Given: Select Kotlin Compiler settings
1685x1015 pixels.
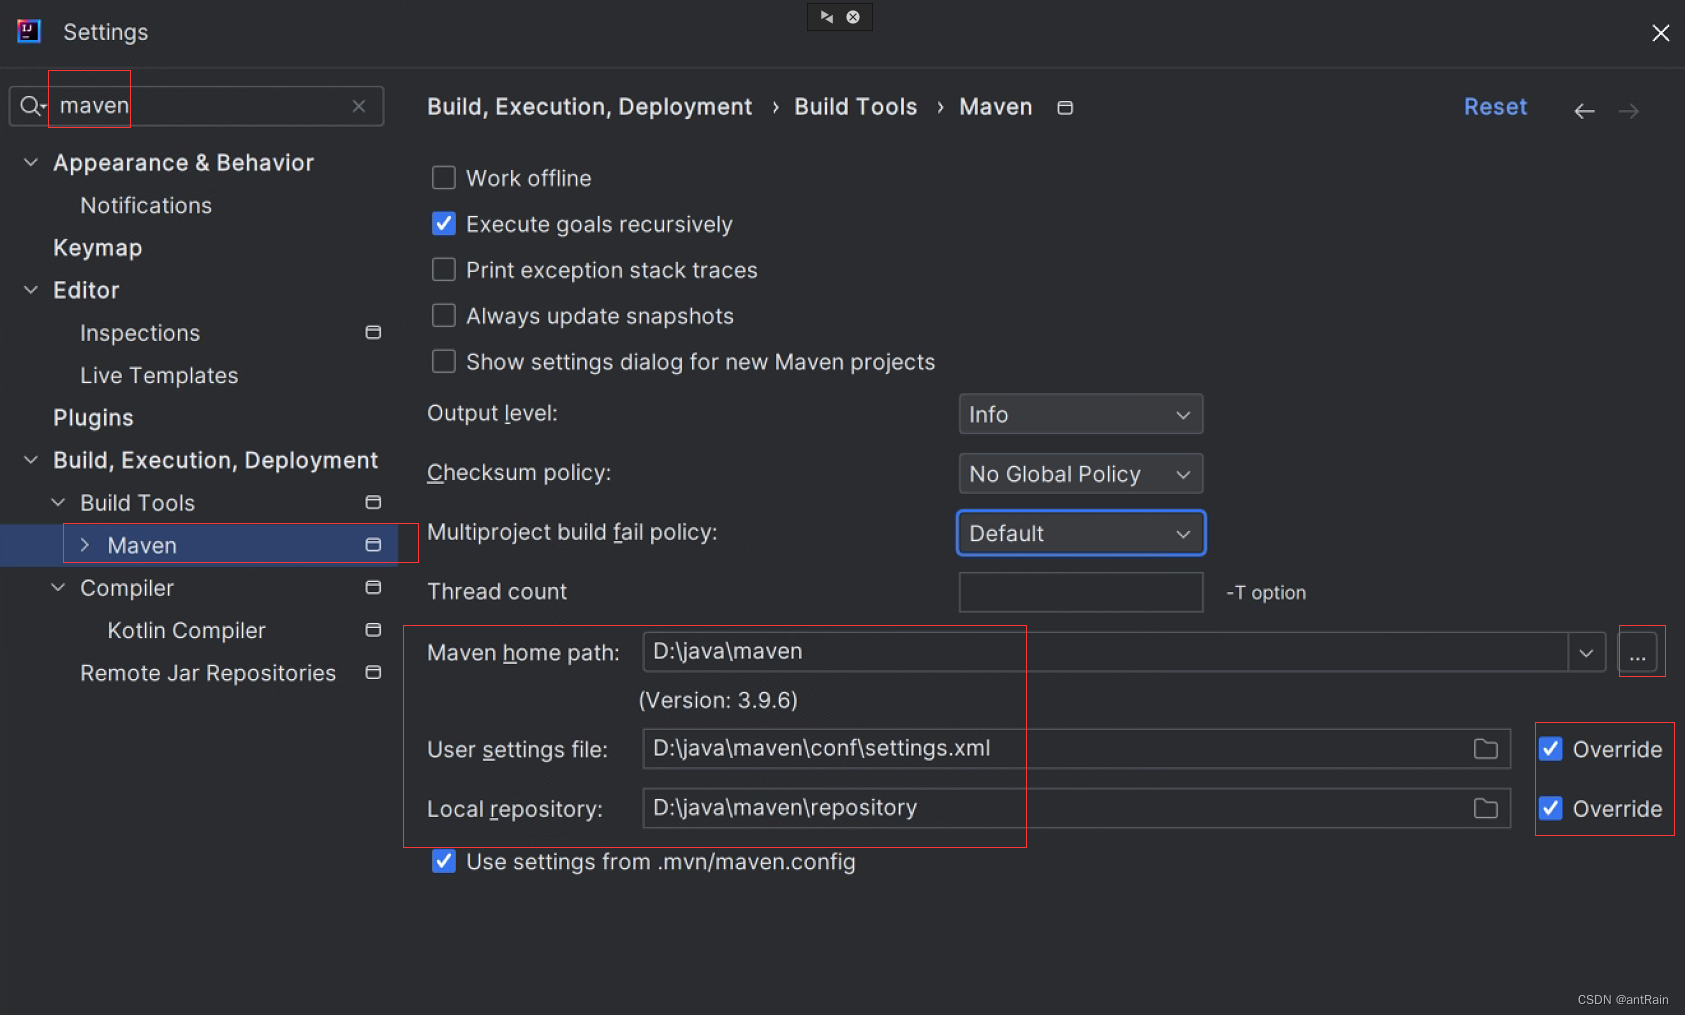Looking at the screenshot, I should pyautogui.click(x=186, y=630).
